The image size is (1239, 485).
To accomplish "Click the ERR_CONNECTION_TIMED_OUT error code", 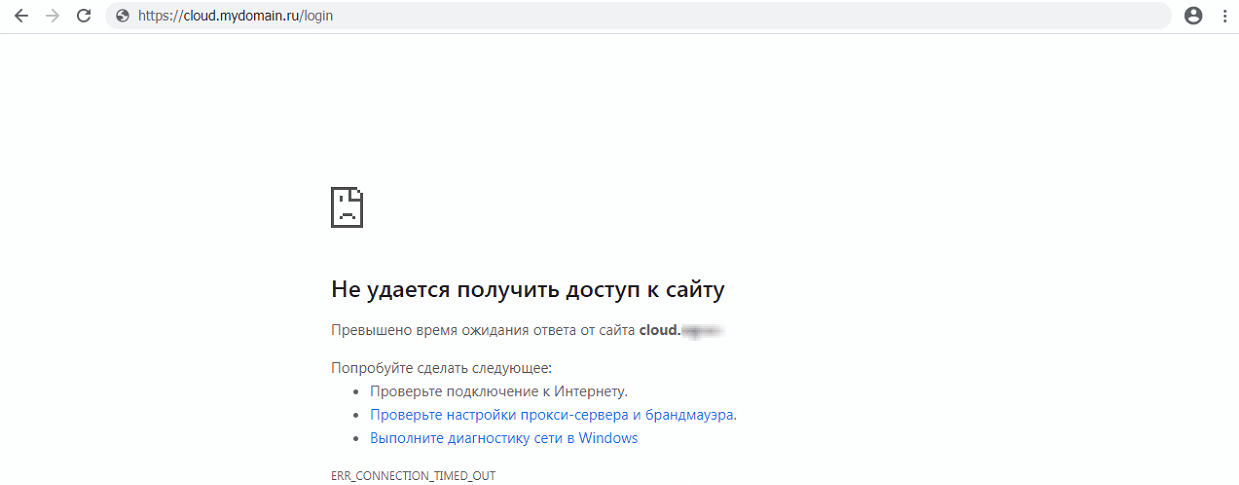I will (x=413, y=475).
